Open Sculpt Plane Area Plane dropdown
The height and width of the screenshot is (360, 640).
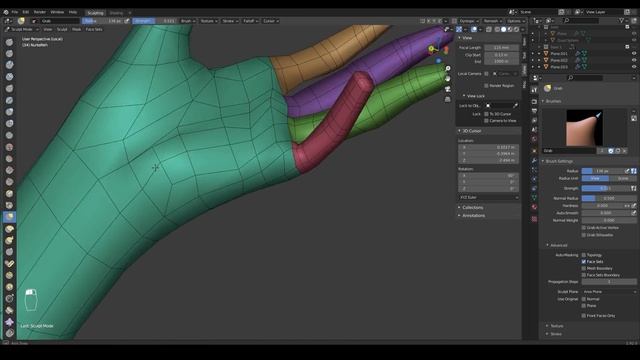tap(609, 292)
